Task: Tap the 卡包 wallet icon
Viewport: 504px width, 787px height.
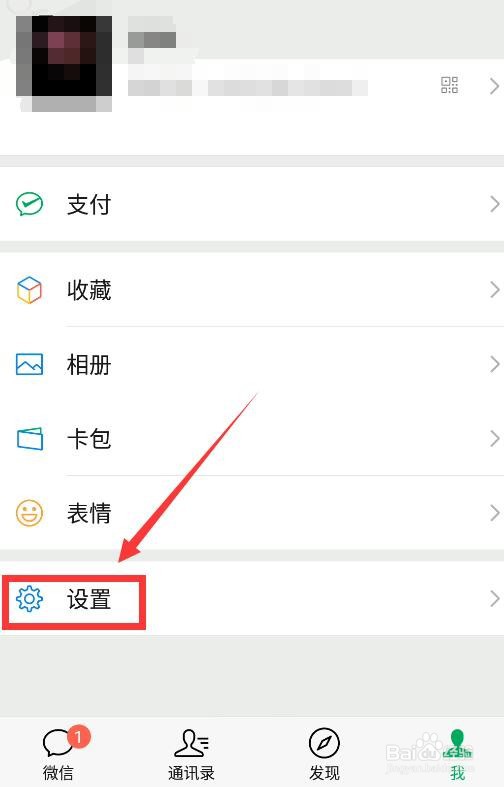Action: pyautogui.click(x=30, y=439)
